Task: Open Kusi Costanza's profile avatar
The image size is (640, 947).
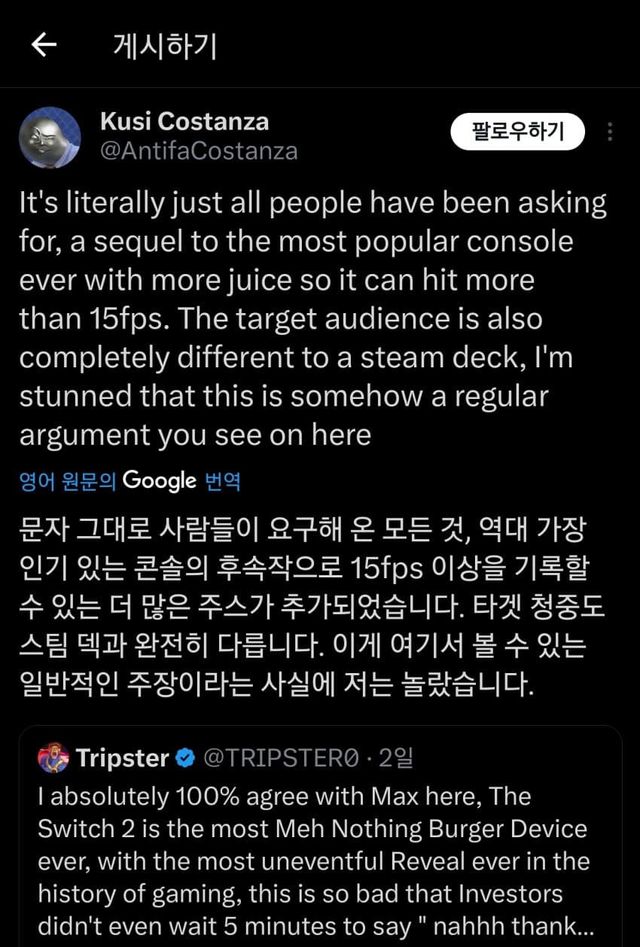Action: tap(50, 137)
